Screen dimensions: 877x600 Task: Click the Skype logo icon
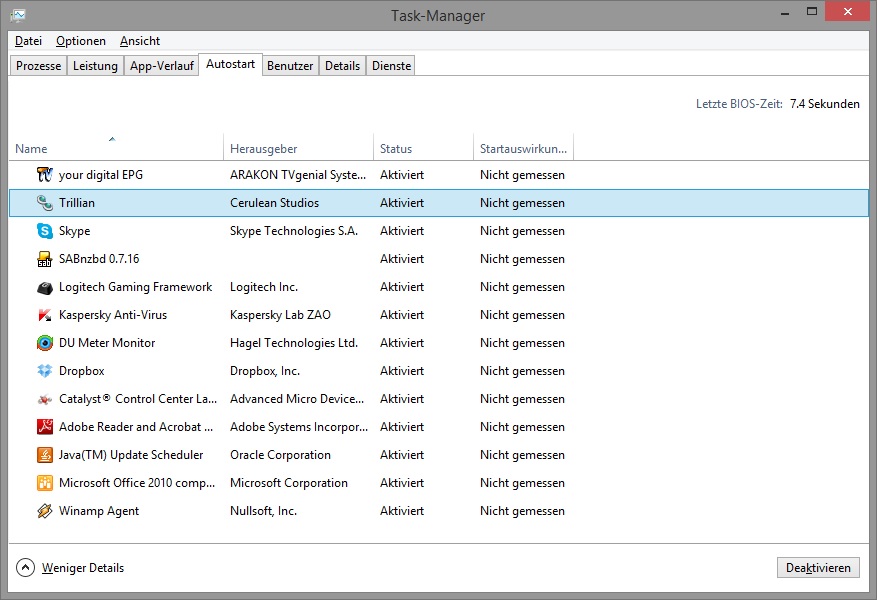coord(45,230)
